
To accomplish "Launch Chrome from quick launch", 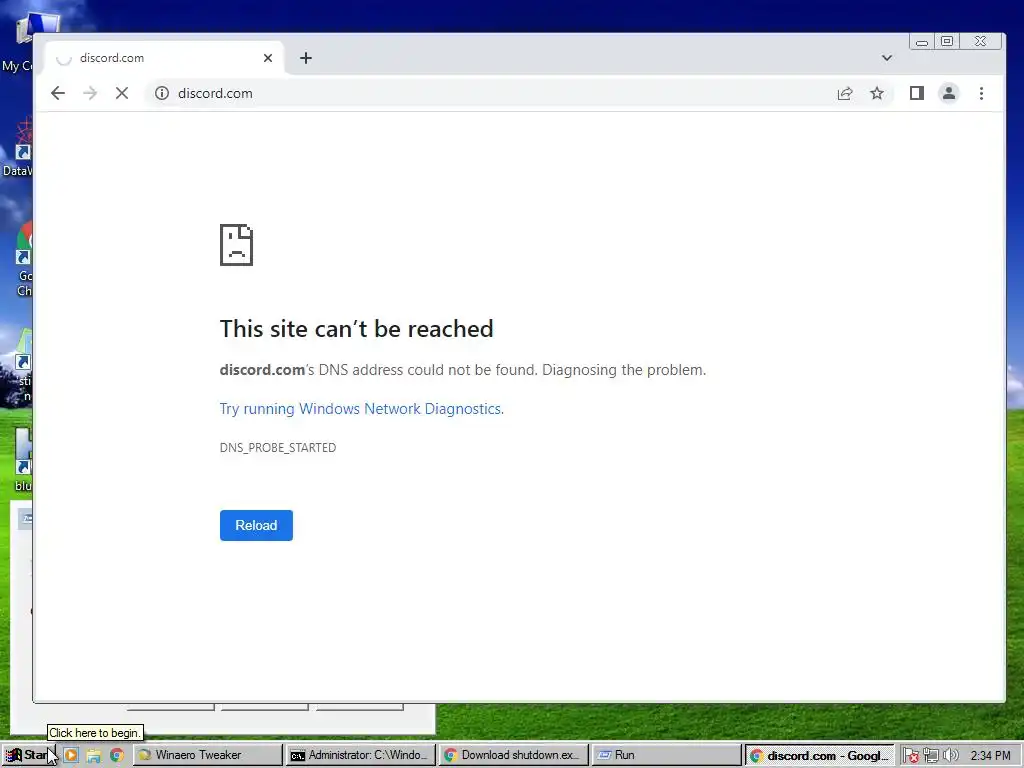I will [x=117, y=756].
